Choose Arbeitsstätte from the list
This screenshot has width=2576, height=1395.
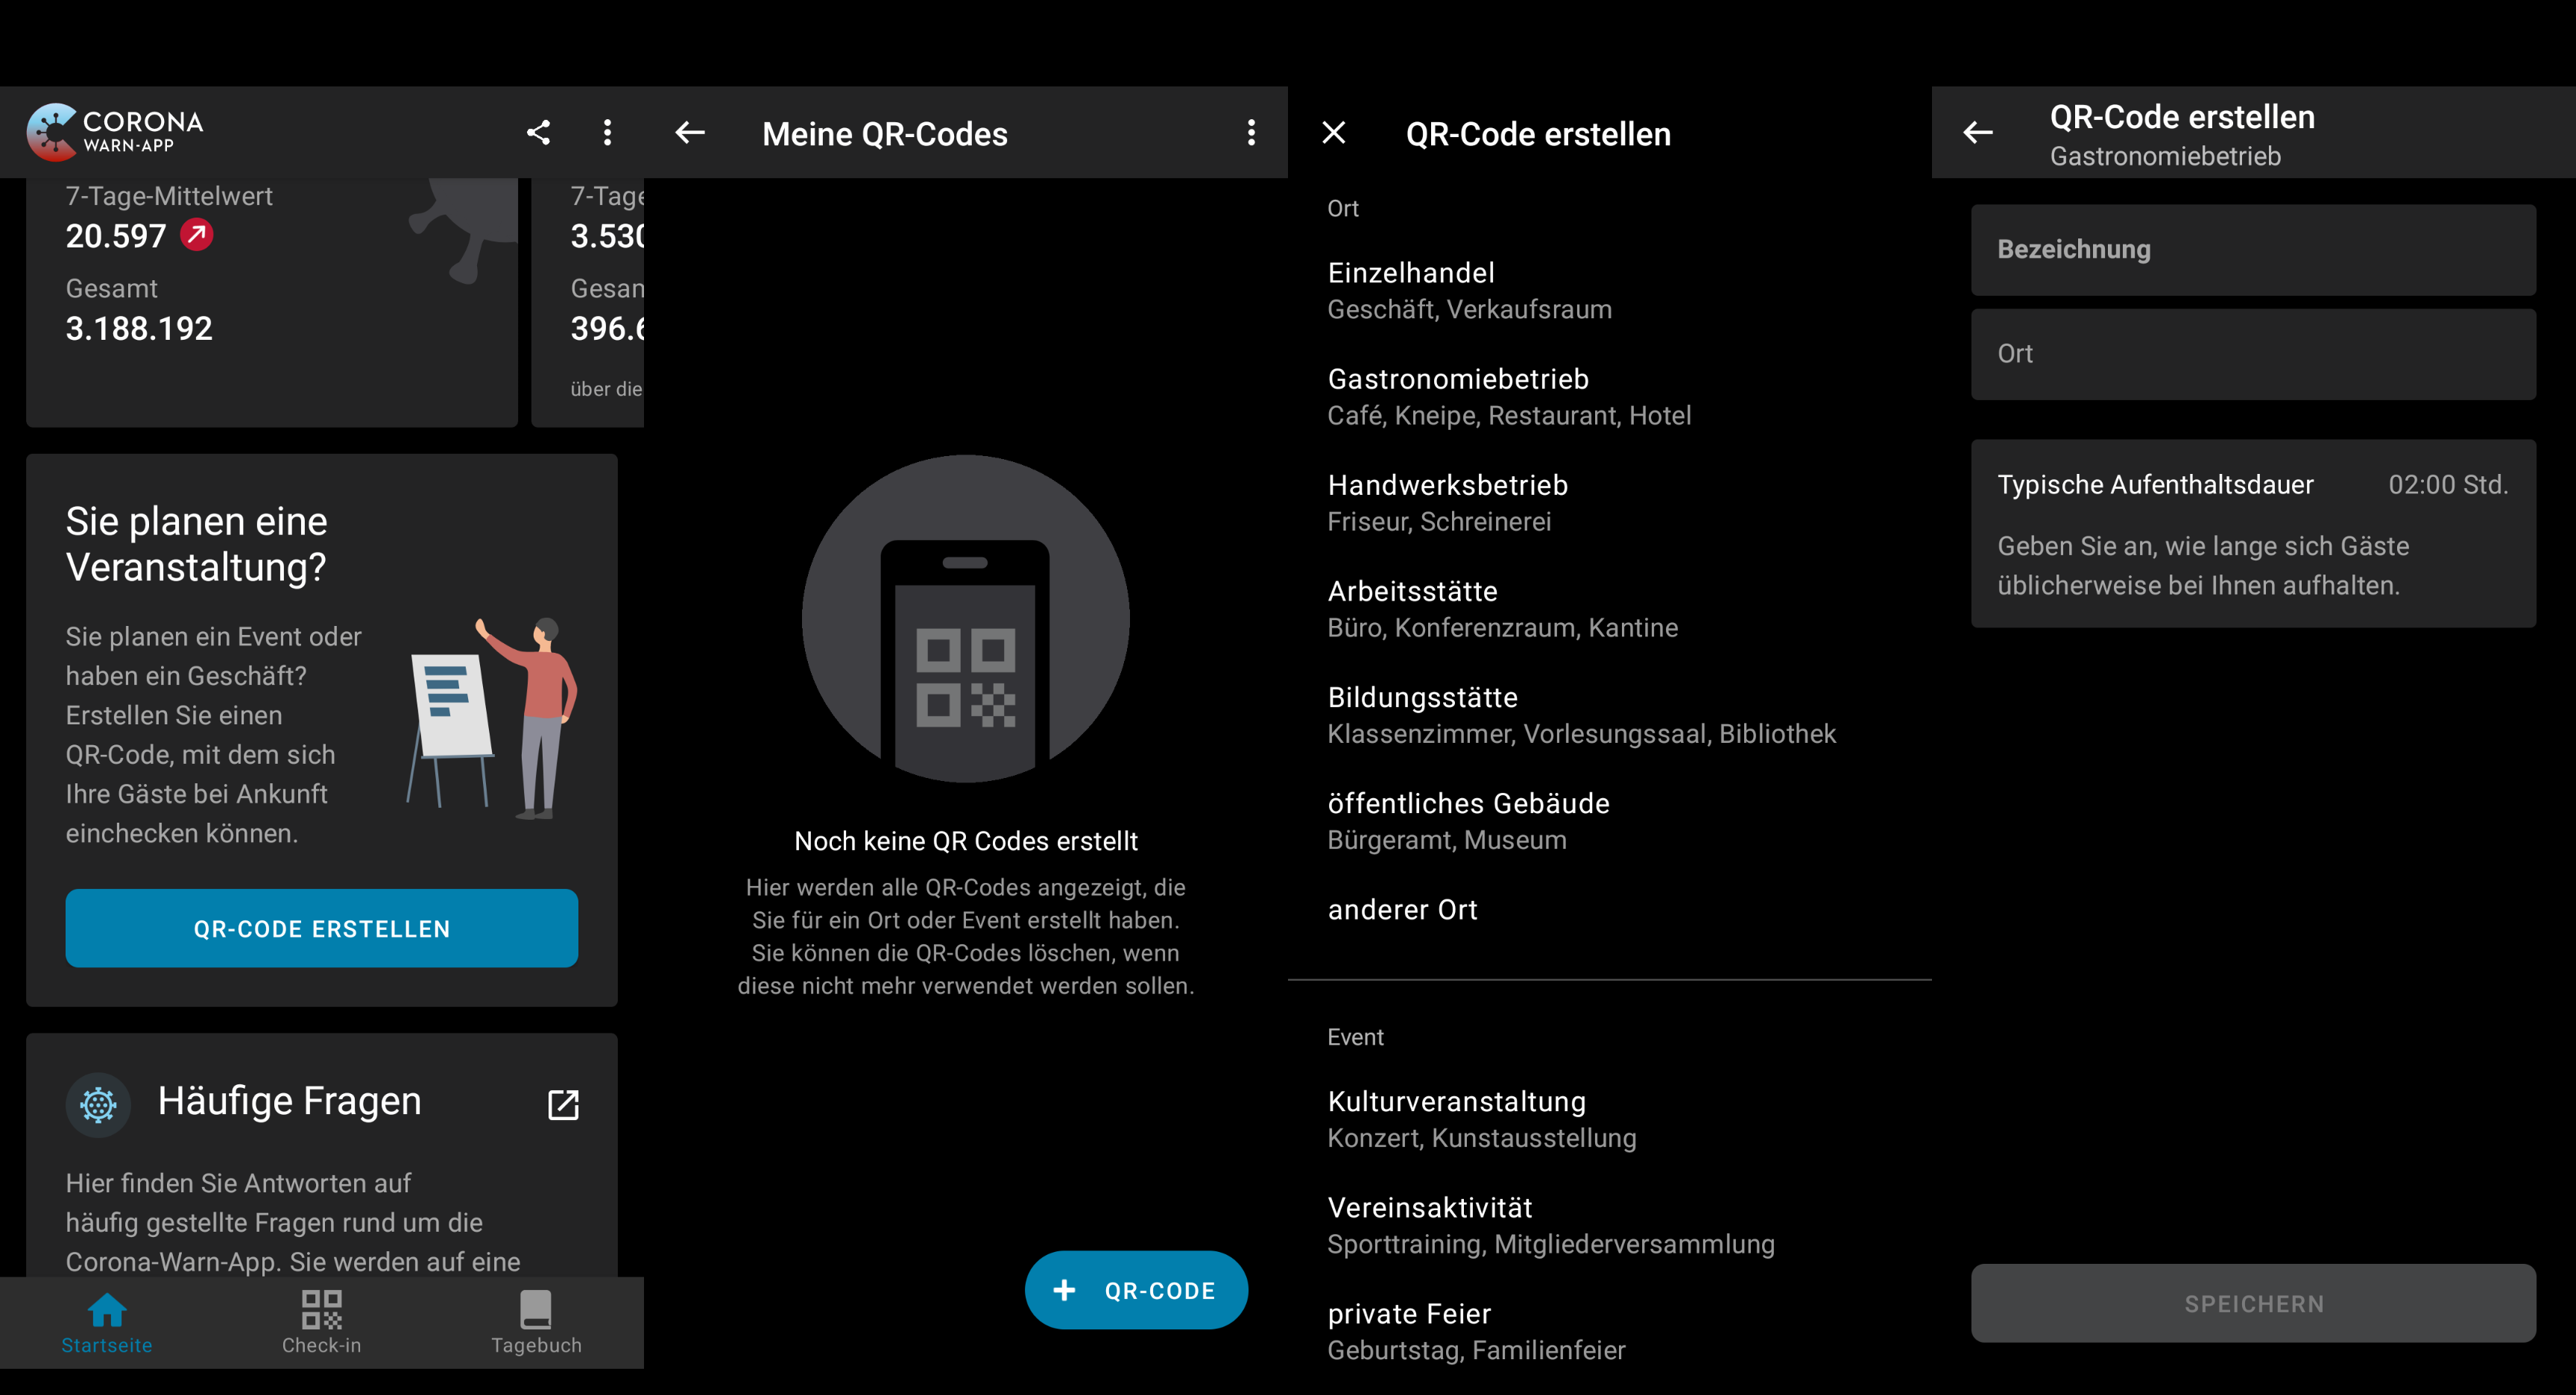coord(1609,609)
